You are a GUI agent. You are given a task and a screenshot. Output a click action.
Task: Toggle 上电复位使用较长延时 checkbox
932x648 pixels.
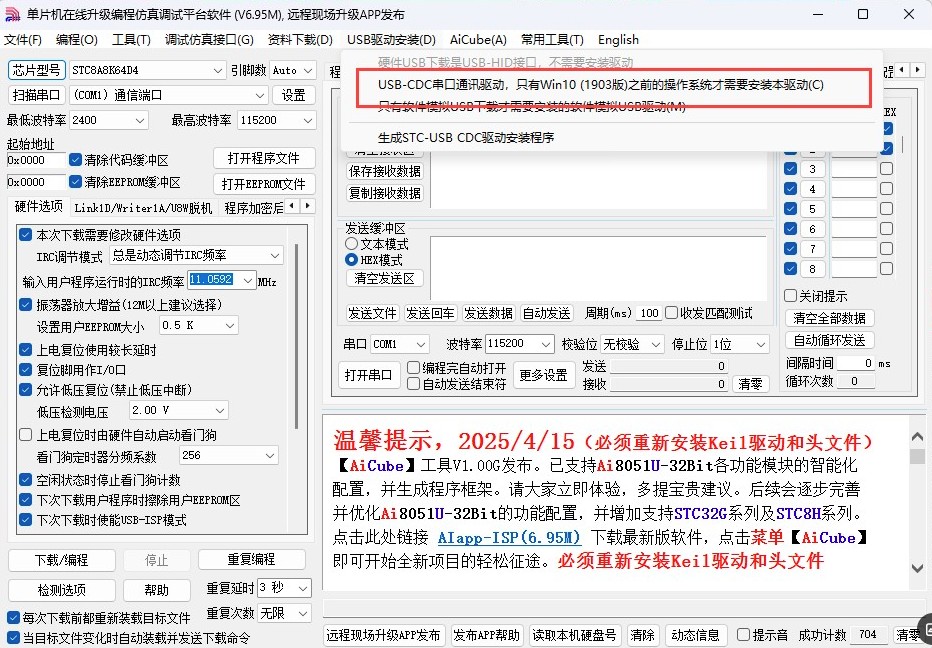25,350
